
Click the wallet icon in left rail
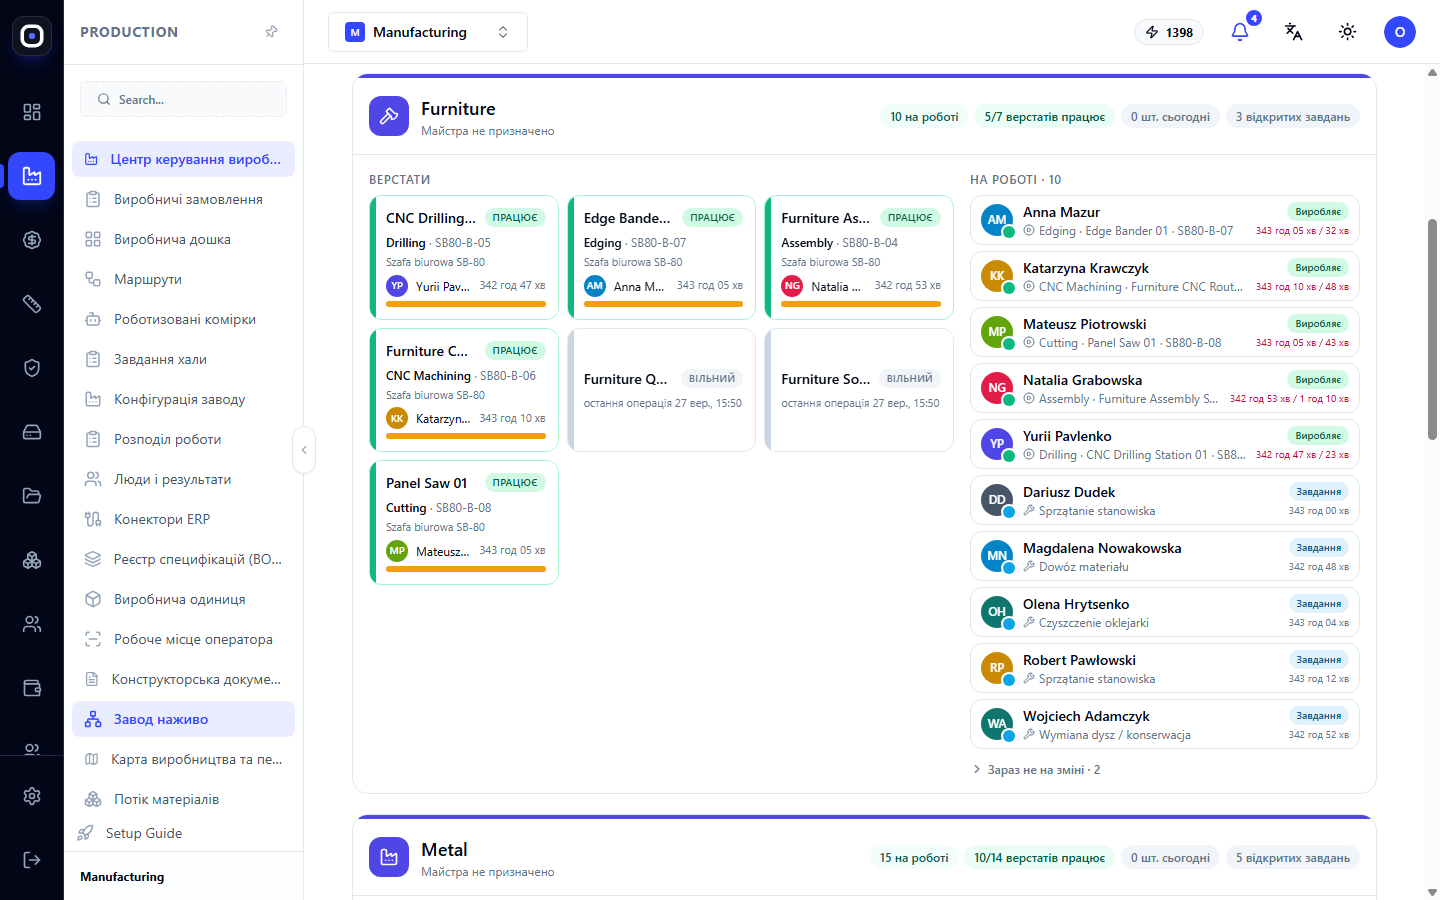point(32,688)
